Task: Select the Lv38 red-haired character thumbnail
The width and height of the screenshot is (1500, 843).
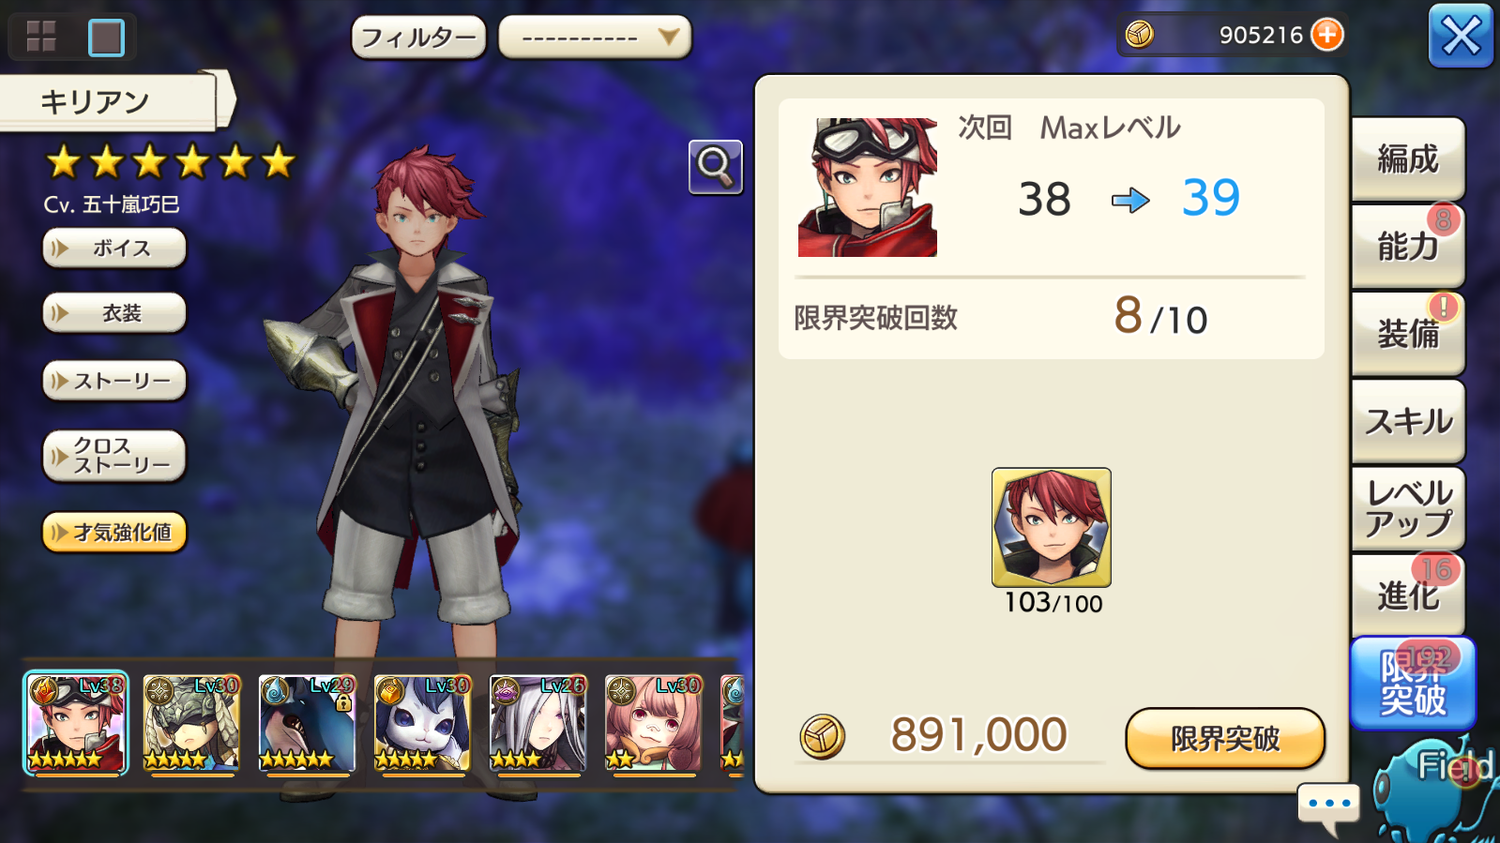Action: pos(76,723)
